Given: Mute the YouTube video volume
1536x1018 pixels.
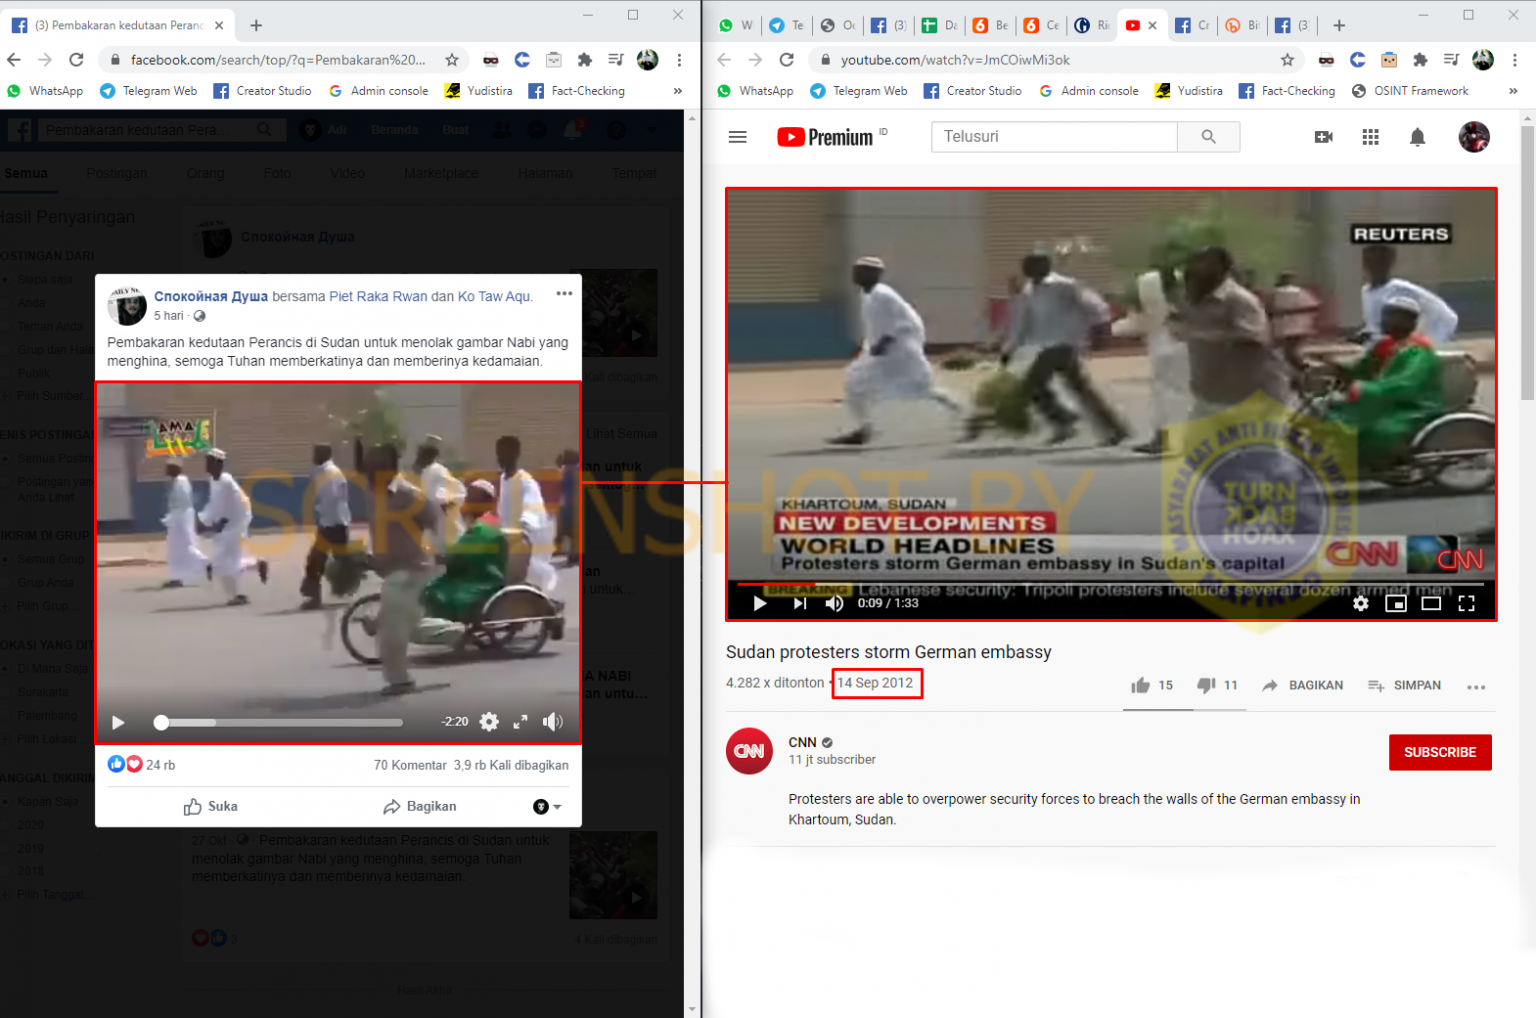Looking at the screenshot, I should 834,603.
